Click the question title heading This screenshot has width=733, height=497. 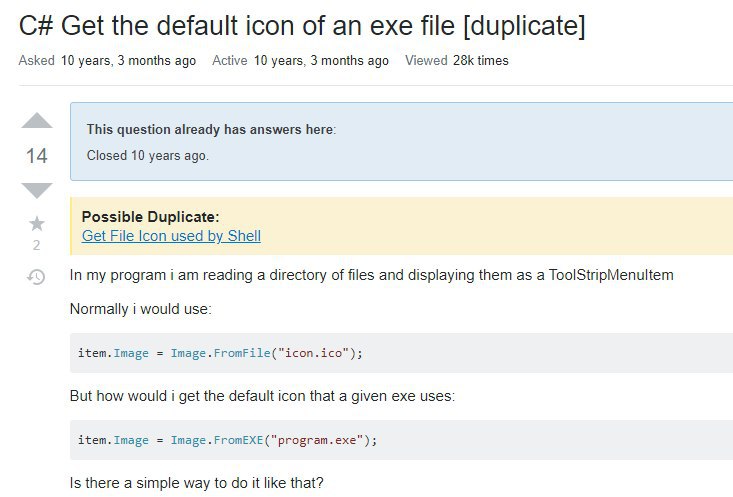[x=302, y=26]
